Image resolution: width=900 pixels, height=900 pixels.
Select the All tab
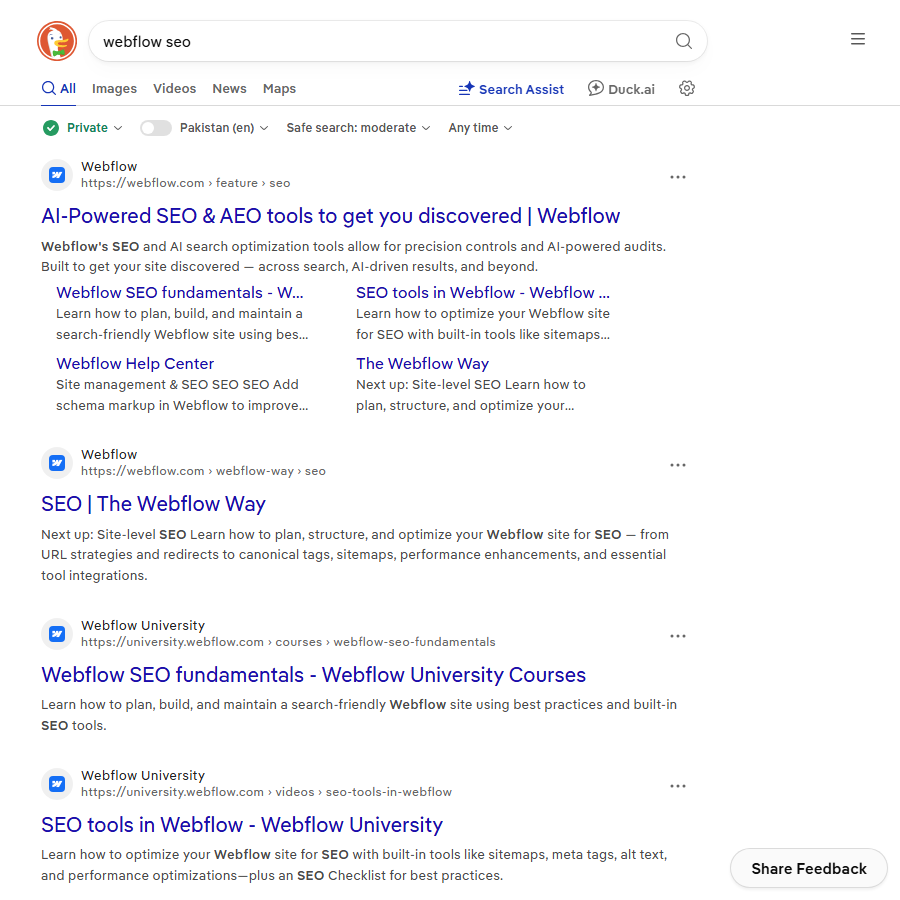[59, 88]
